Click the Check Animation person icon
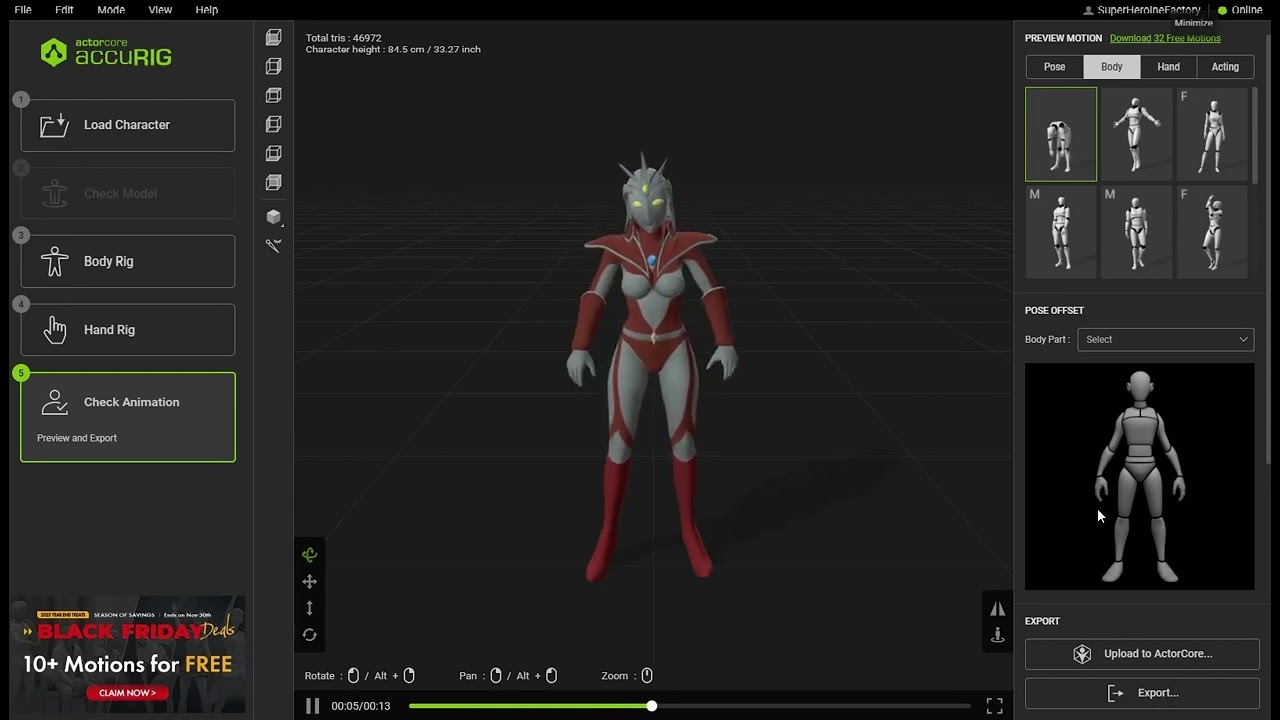The height and width of the screenshot is (720, 1280). coord(55,402)
